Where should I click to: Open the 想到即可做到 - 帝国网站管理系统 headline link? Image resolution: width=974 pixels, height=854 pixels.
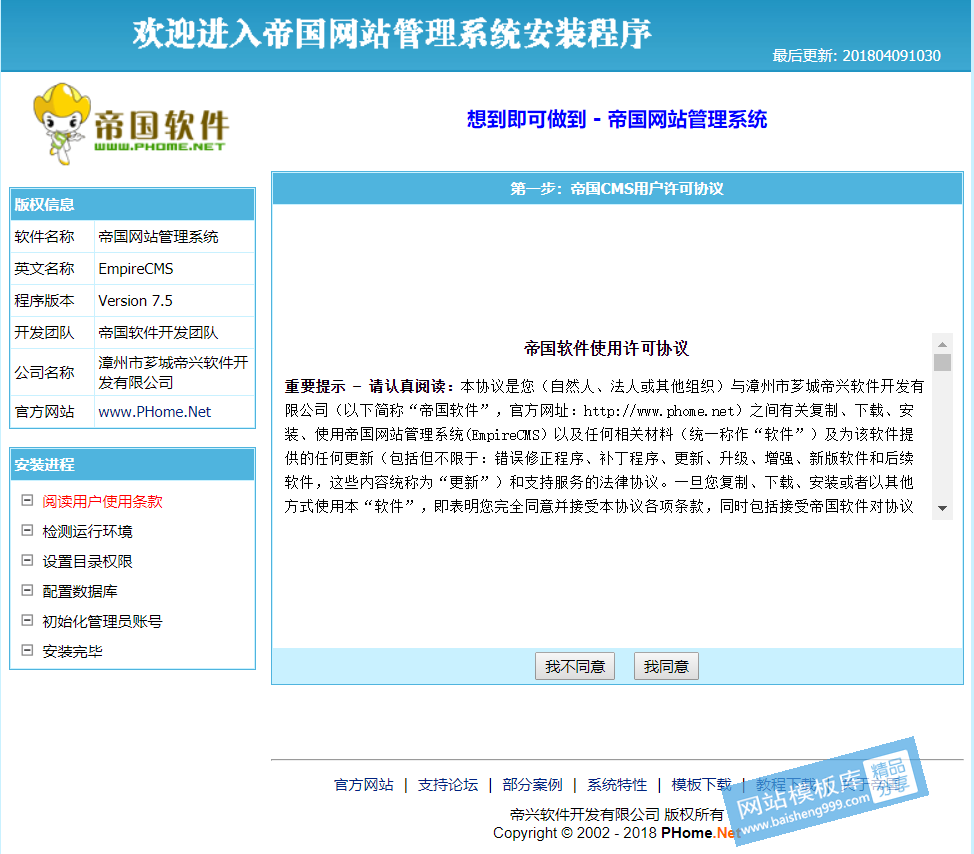click(x=617, y=119)
